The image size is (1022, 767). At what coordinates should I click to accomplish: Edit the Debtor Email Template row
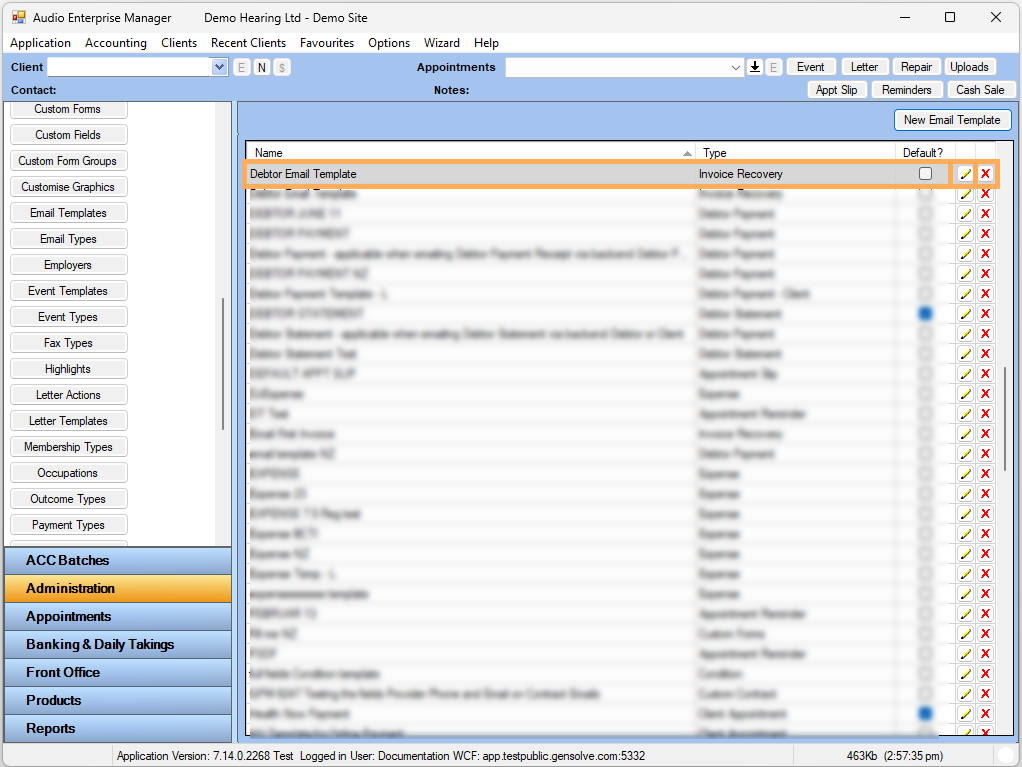(965, 174)
